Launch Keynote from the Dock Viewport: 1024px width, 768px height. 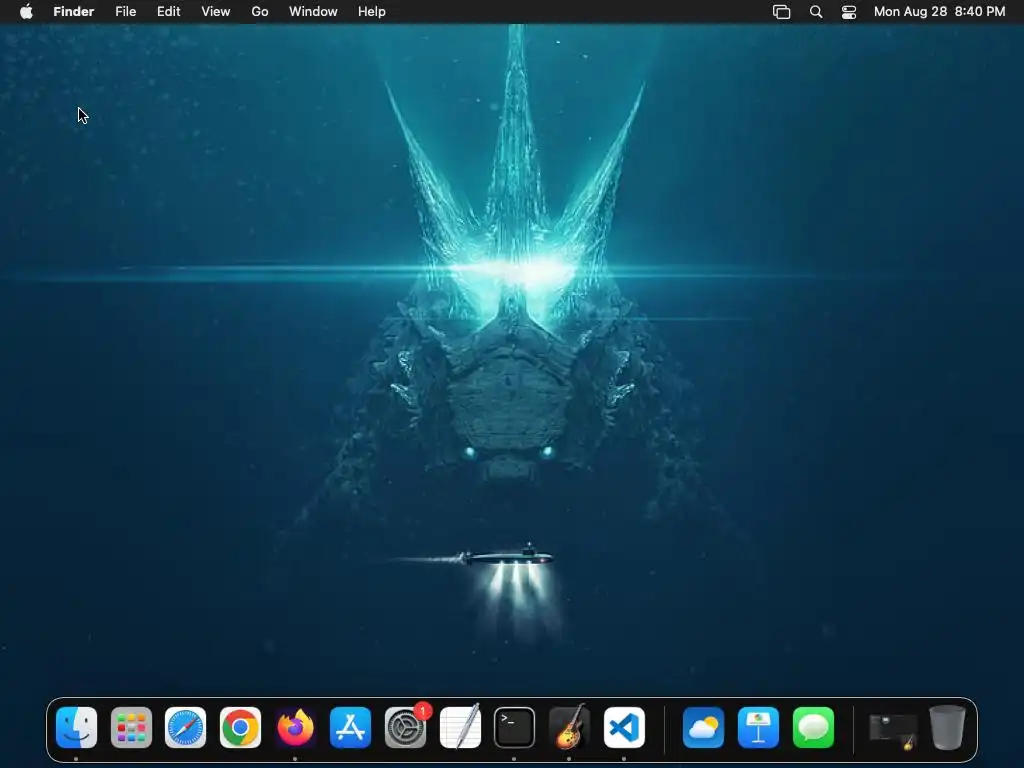point(758,727)
